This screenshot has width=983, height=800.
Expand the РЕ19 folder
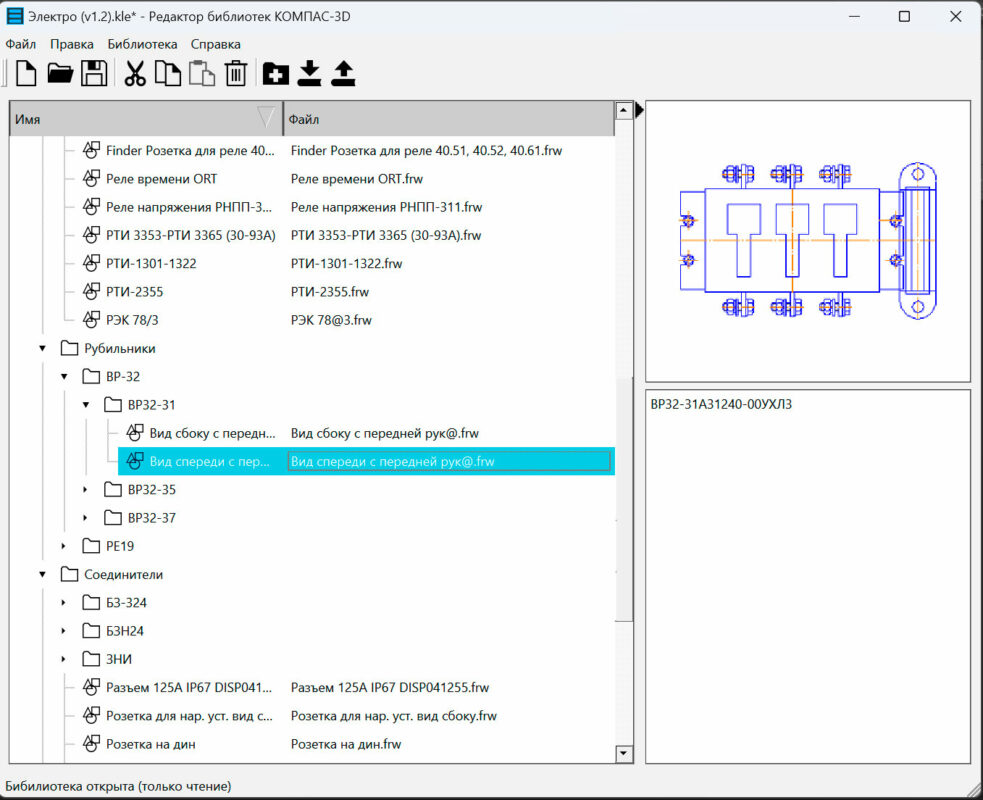pos(64,546)
